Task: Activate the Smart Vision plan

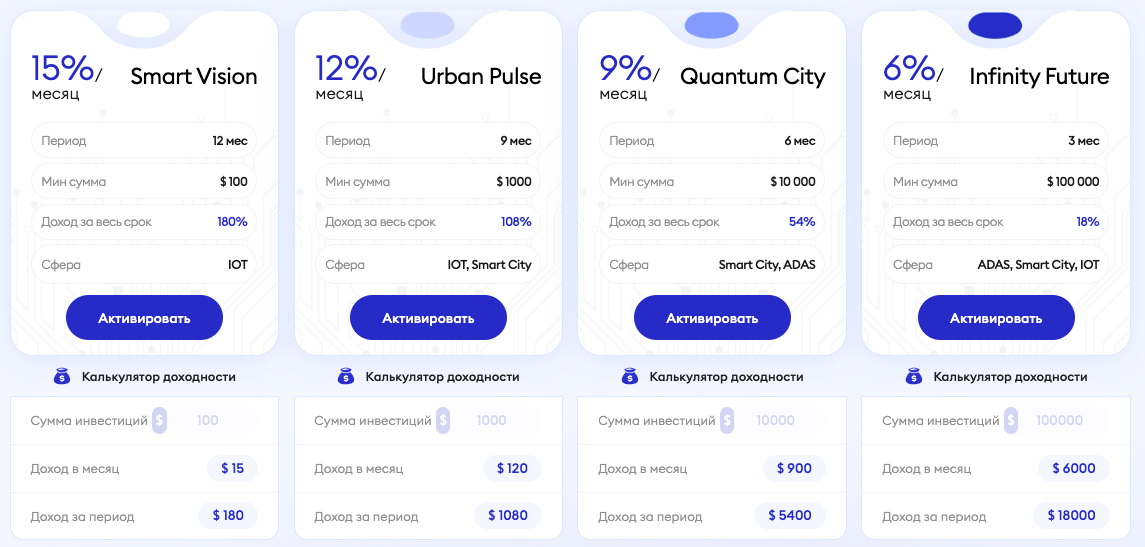Action: (144, 318)
